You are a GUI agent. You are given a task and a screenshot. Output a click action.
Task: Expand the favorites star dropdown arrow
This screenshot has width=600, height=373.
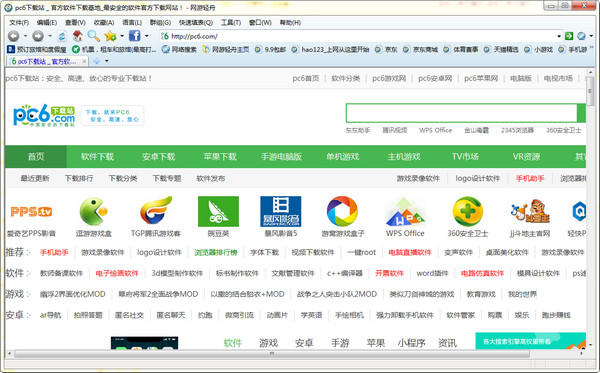[x=122, y=36]
